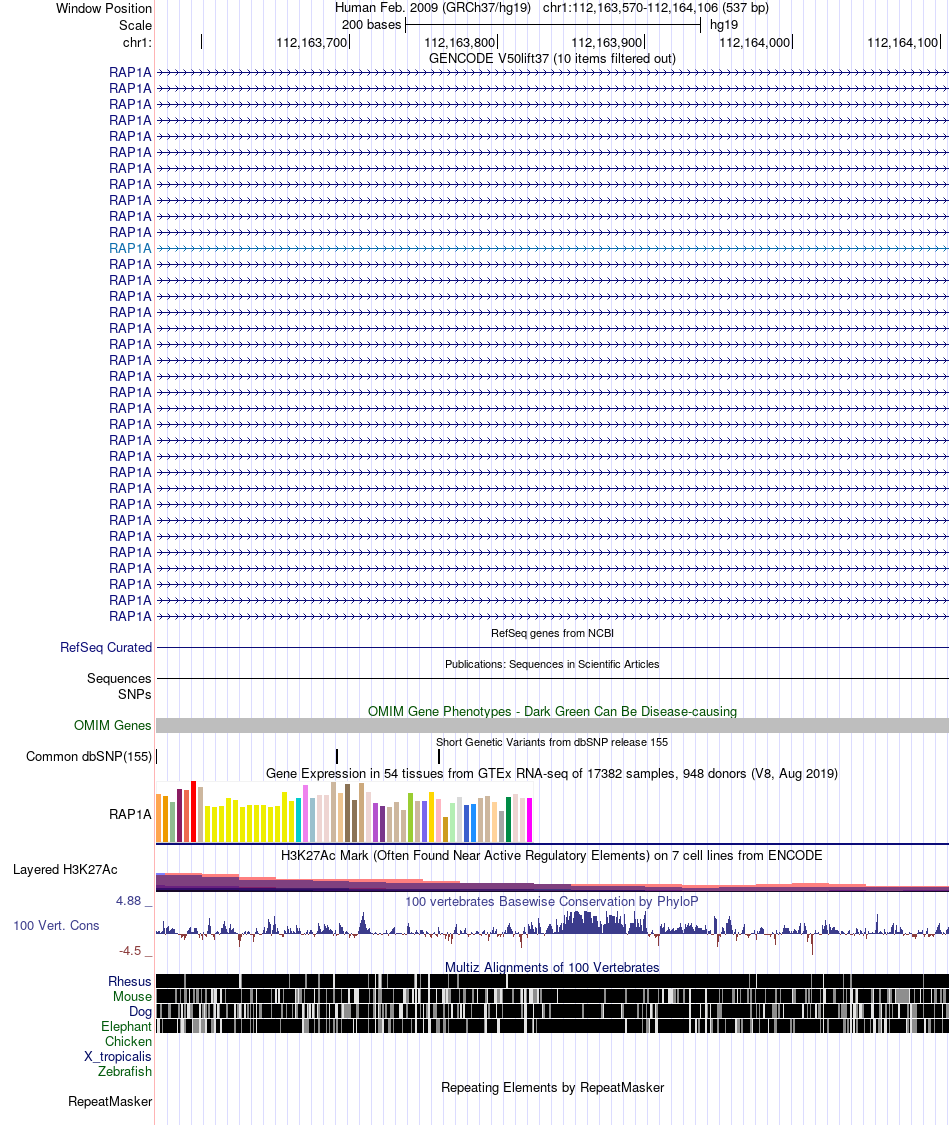Click the 100 Vert. Cons label
The image size is (950, 1125).
tap(56, 926)
